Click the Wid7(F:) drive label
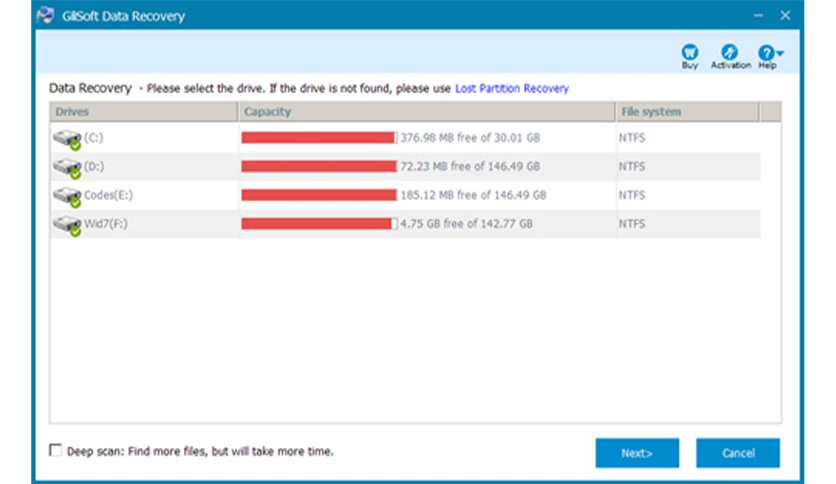This screenshot has width=836, height=484. point(106,224)
